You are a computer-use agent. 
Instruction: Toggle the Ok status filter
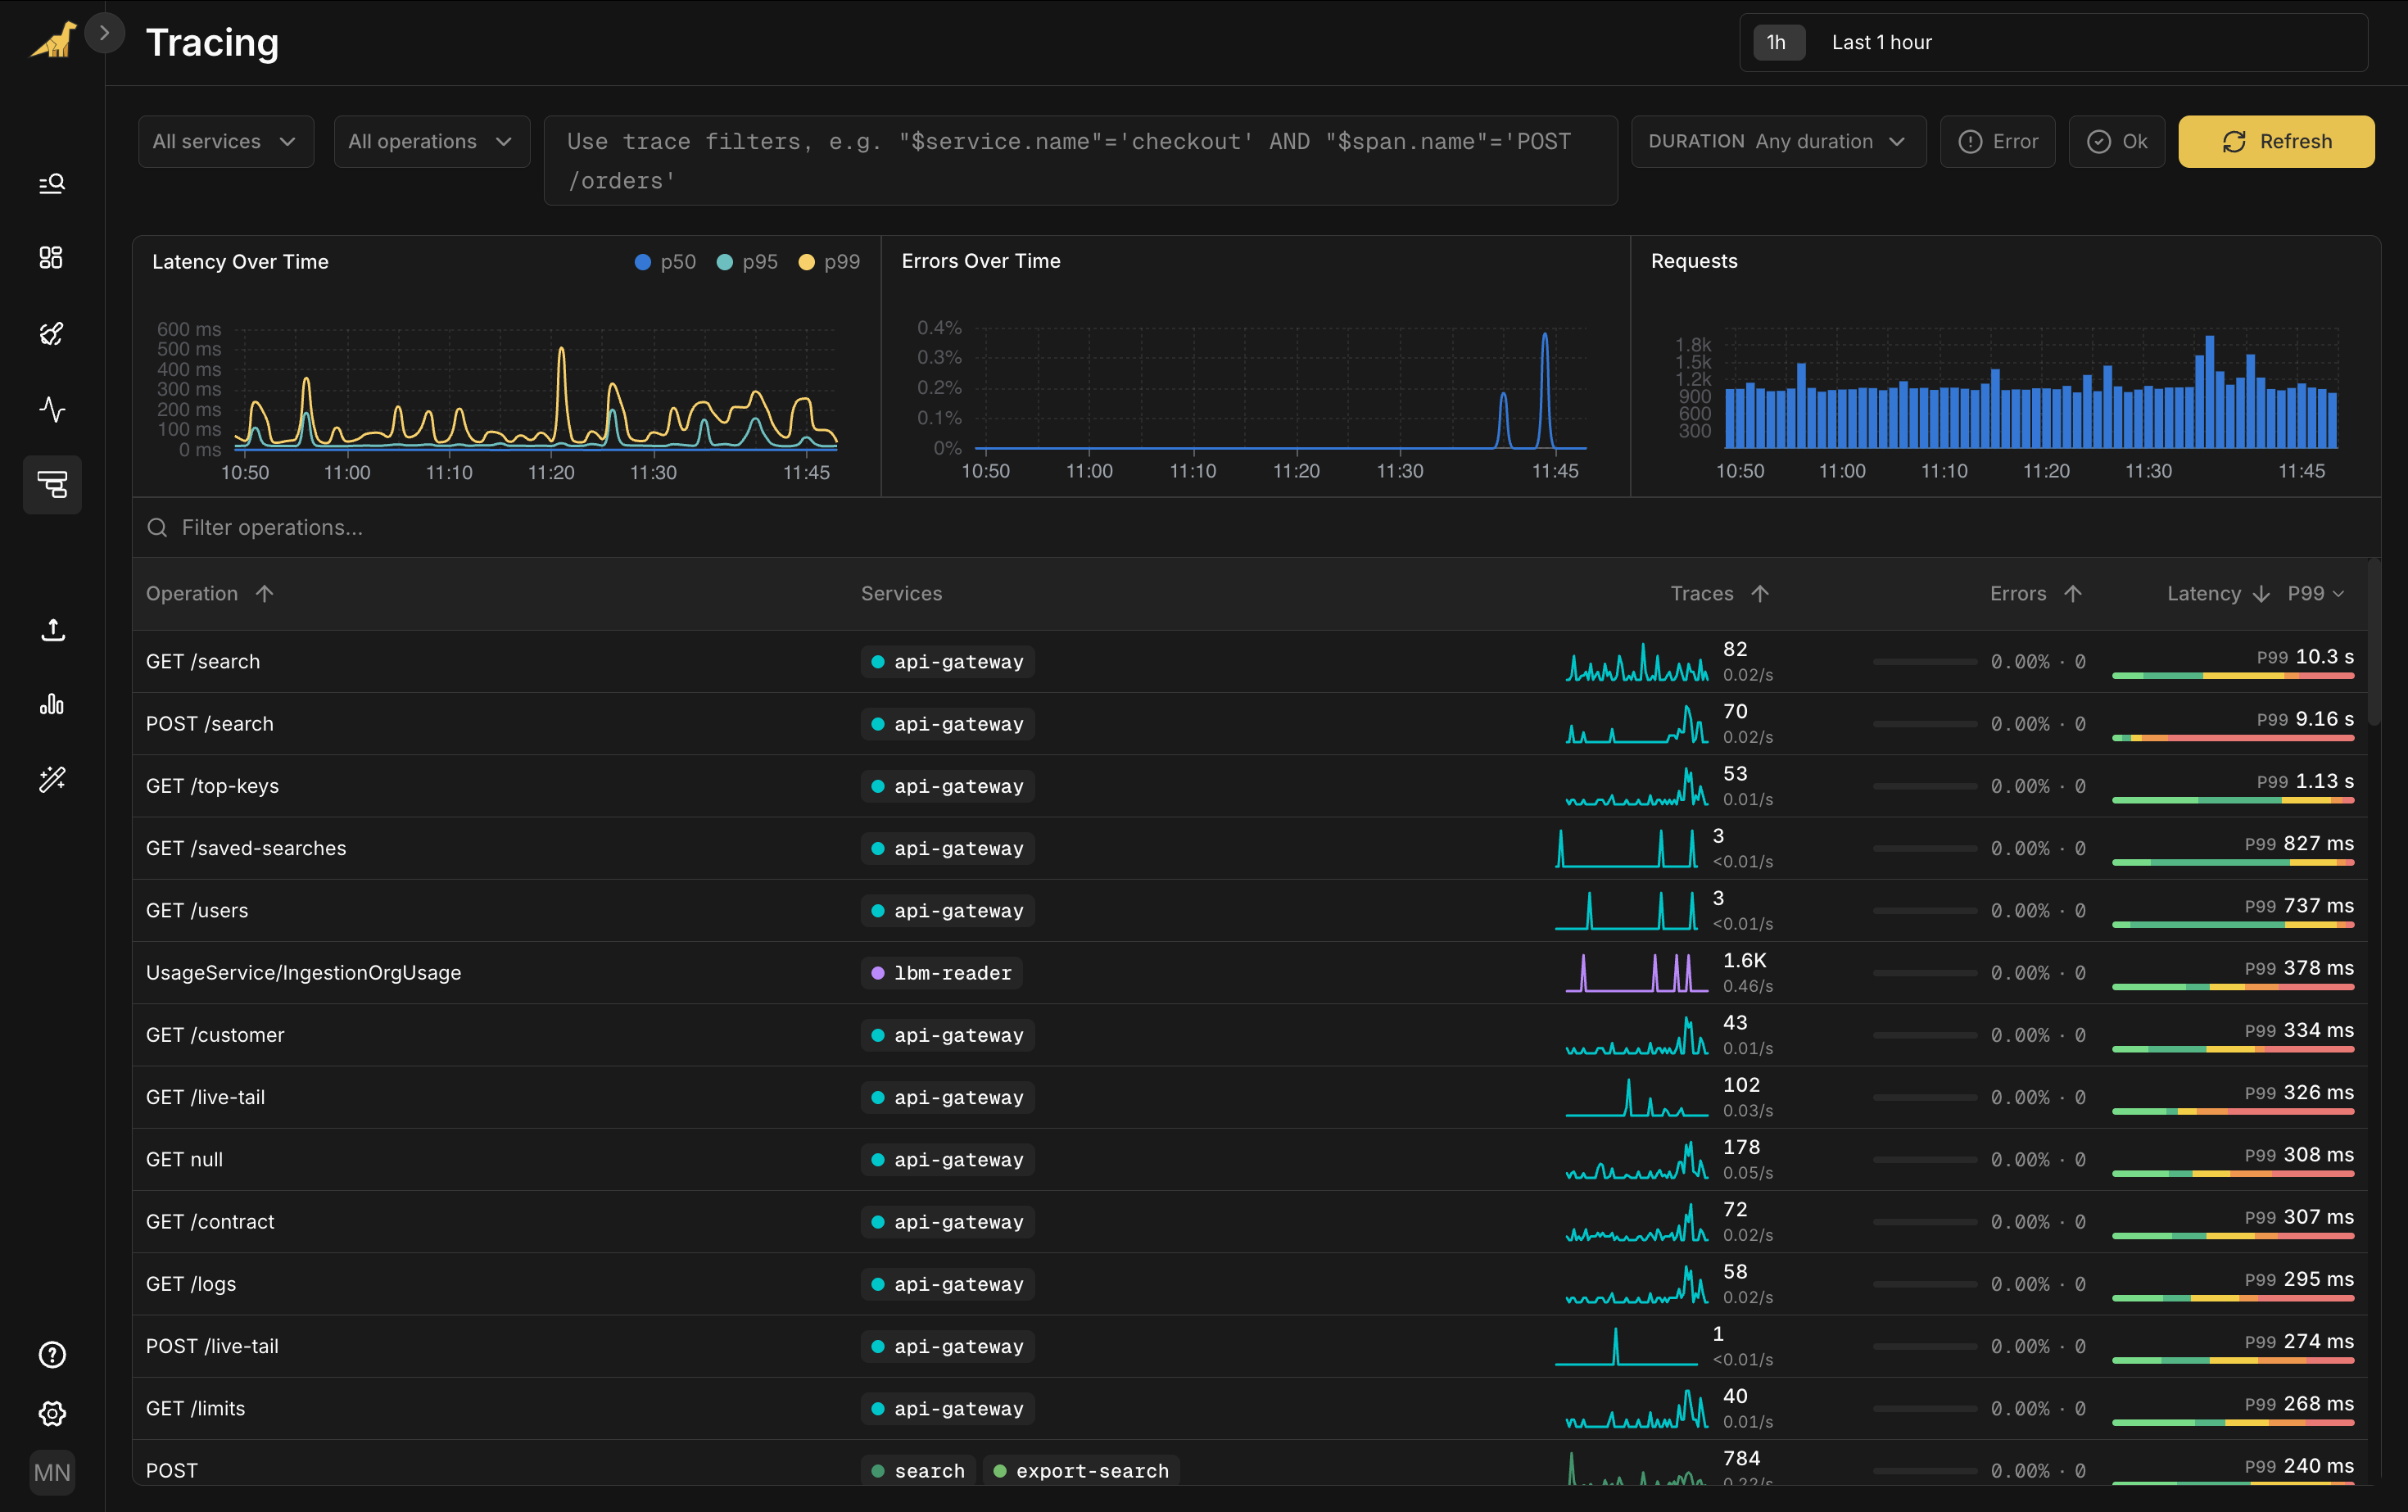[x=2116, y=141]
